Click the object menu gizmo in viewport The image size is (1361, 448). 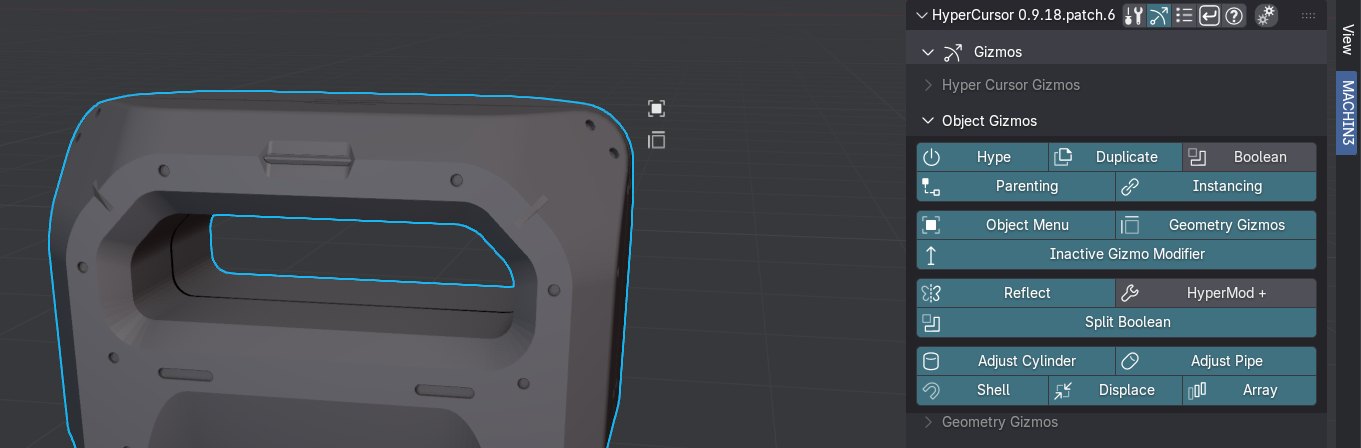(x=656, y=109)
